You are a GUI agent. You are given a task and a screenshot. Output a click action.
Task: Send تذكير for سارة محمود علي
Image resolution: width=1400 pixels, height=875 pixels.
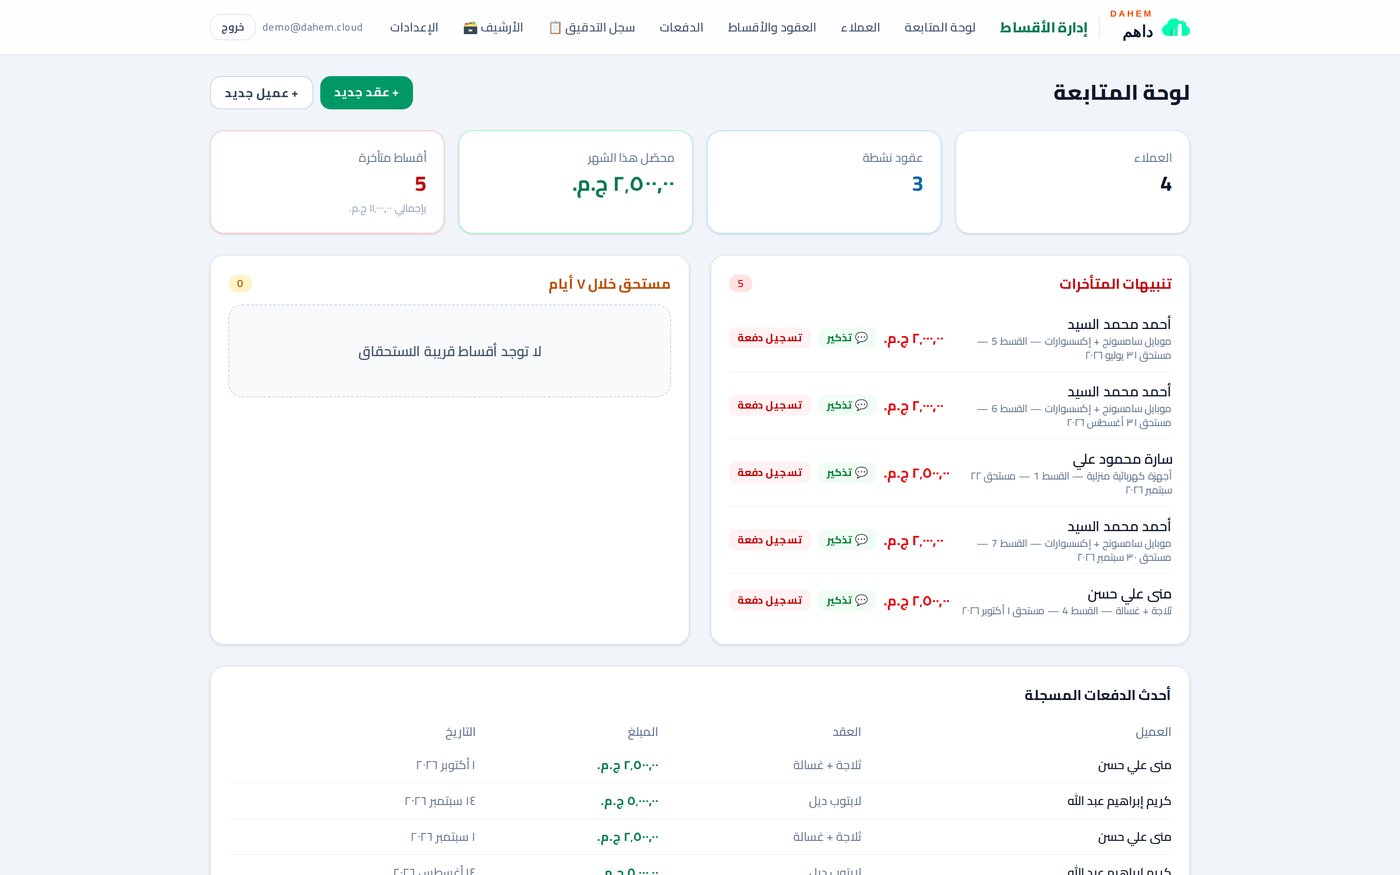click(x=847, y=472)
